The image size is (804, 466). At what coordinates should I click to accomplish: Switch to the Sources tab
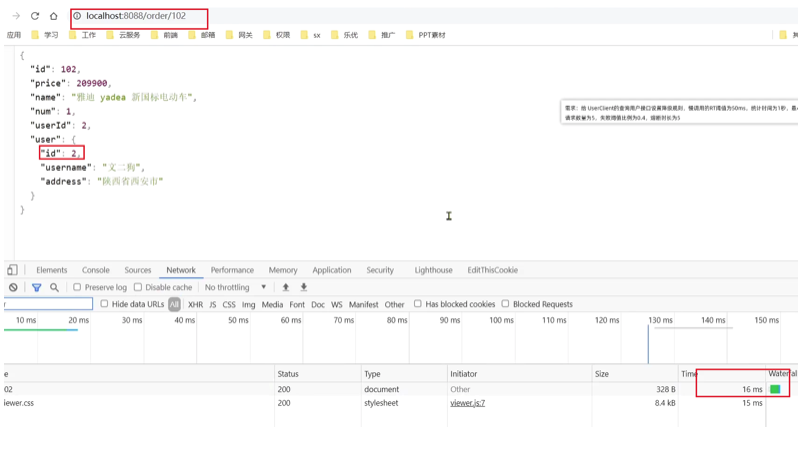pyautogui.click(x=138, y=270)
